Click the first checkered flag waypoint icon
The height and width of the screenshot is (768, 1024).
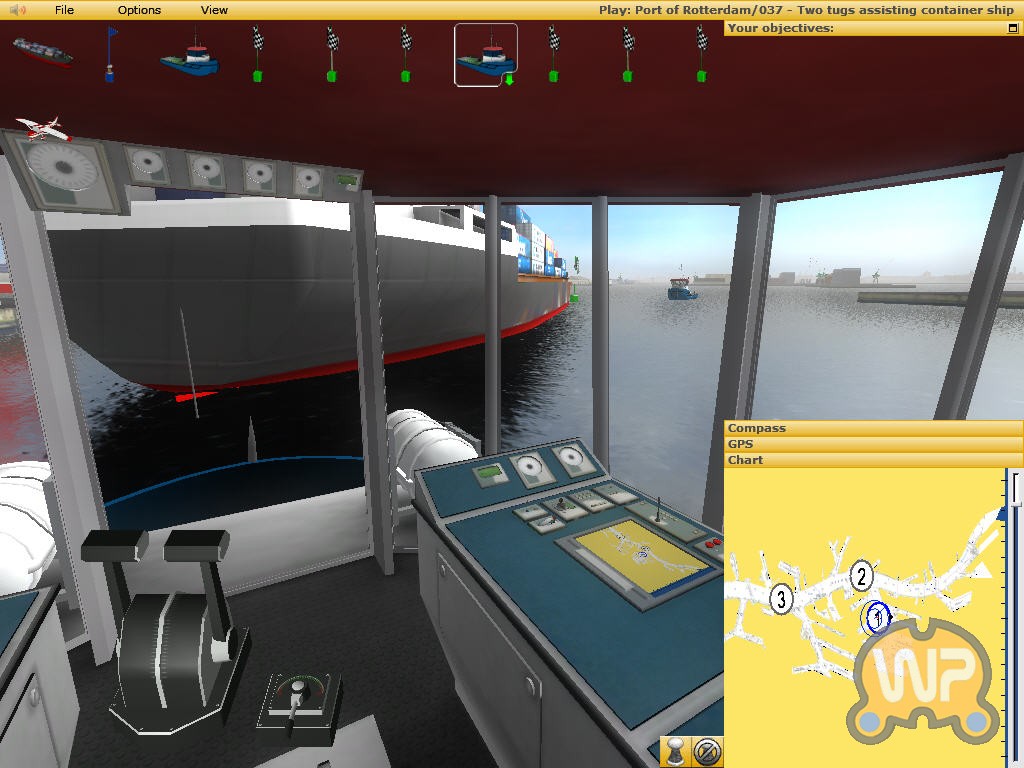(257, 55)
